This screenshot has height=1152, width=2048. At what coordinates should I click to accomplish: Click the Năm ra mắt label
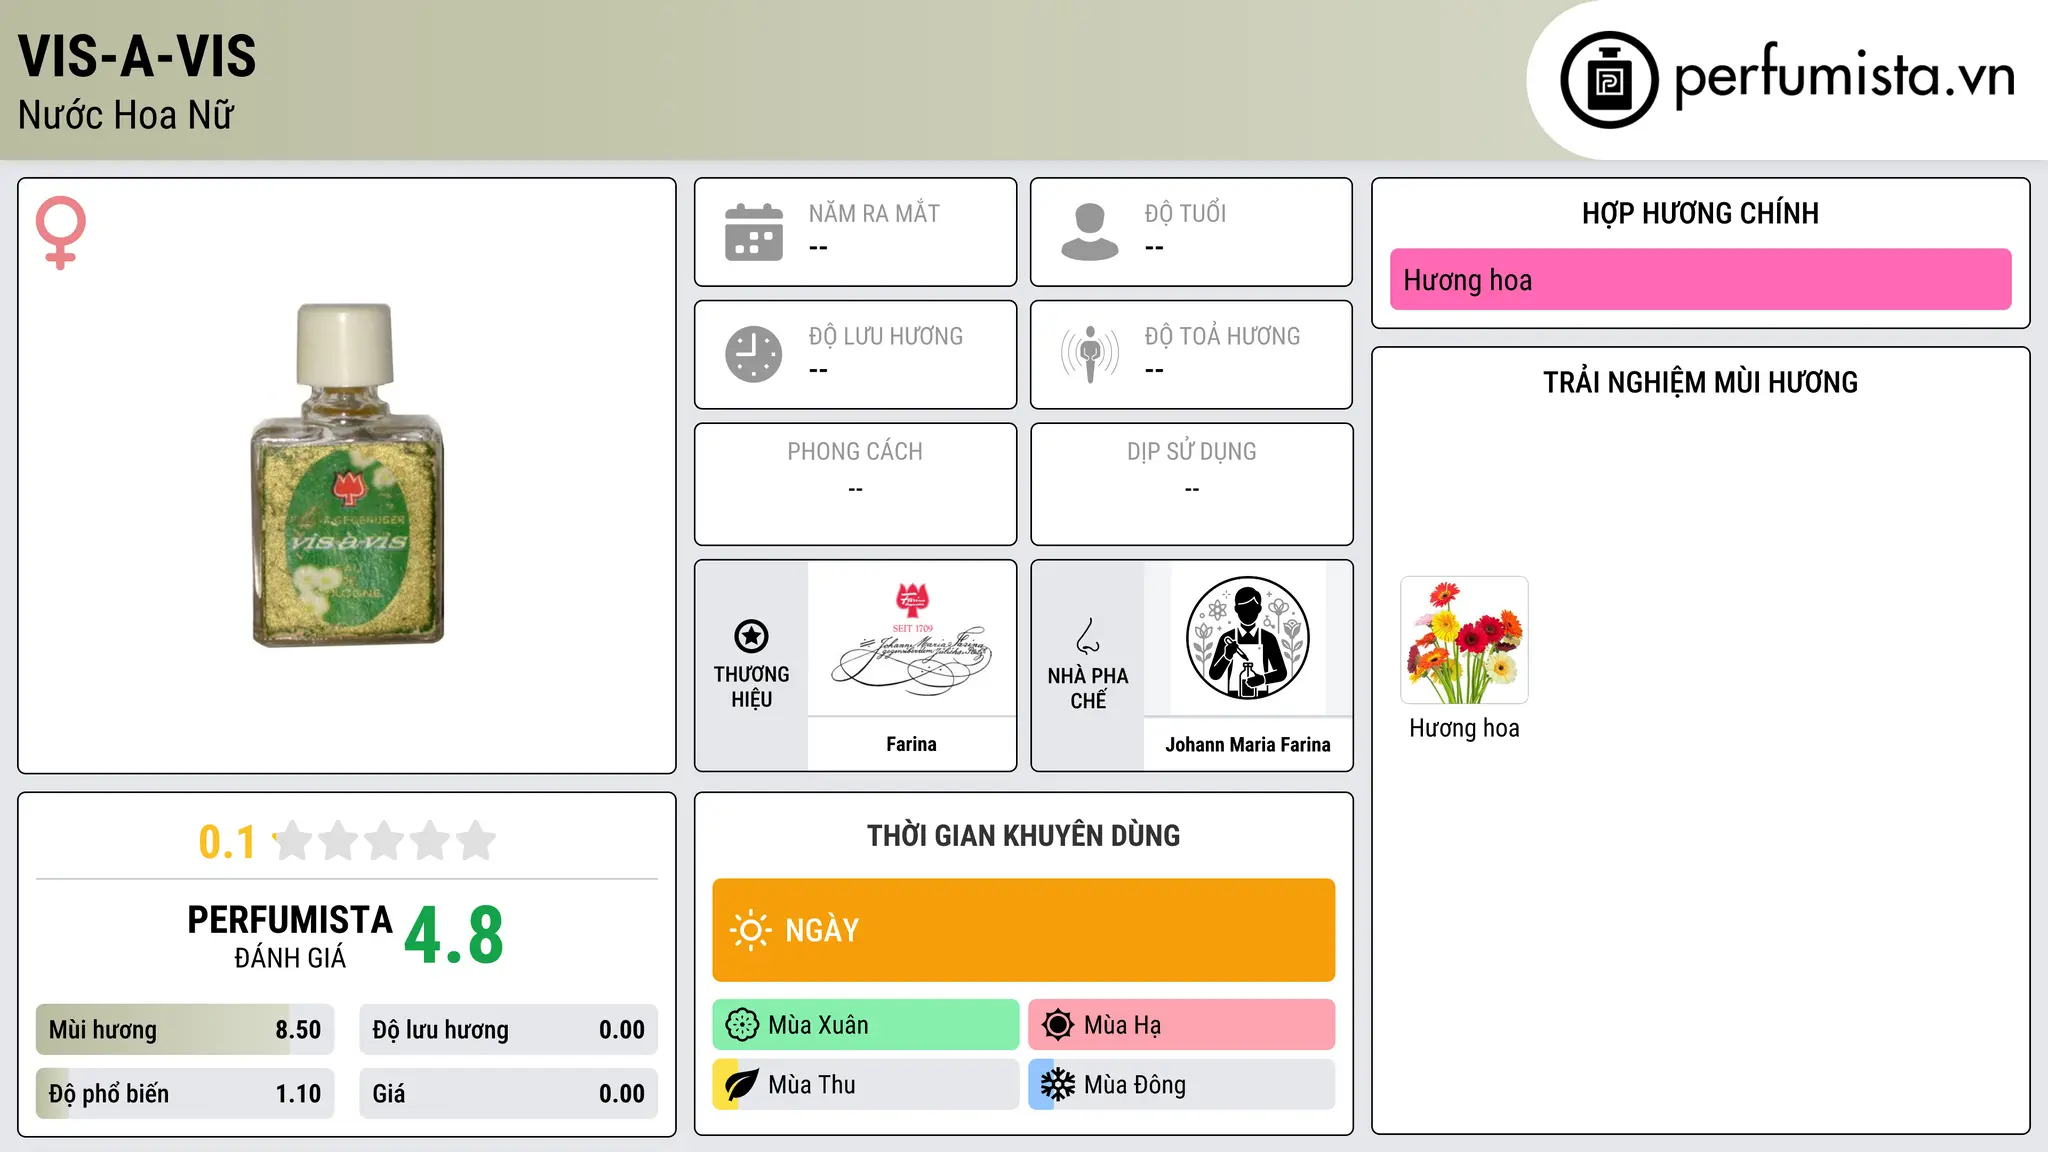tap(874, 213)
